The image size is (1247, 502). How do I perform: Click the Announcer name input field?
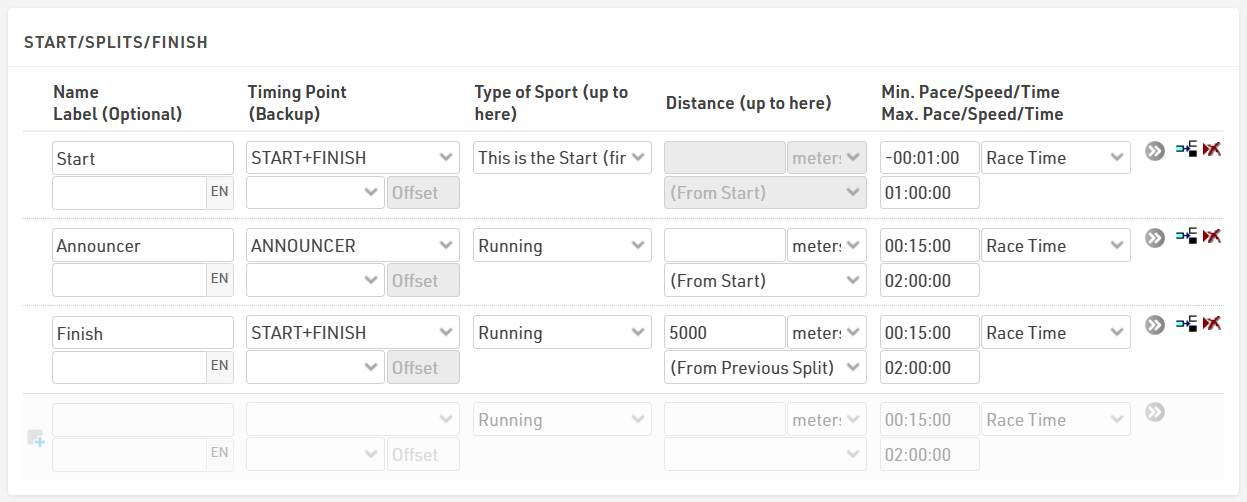142,246
